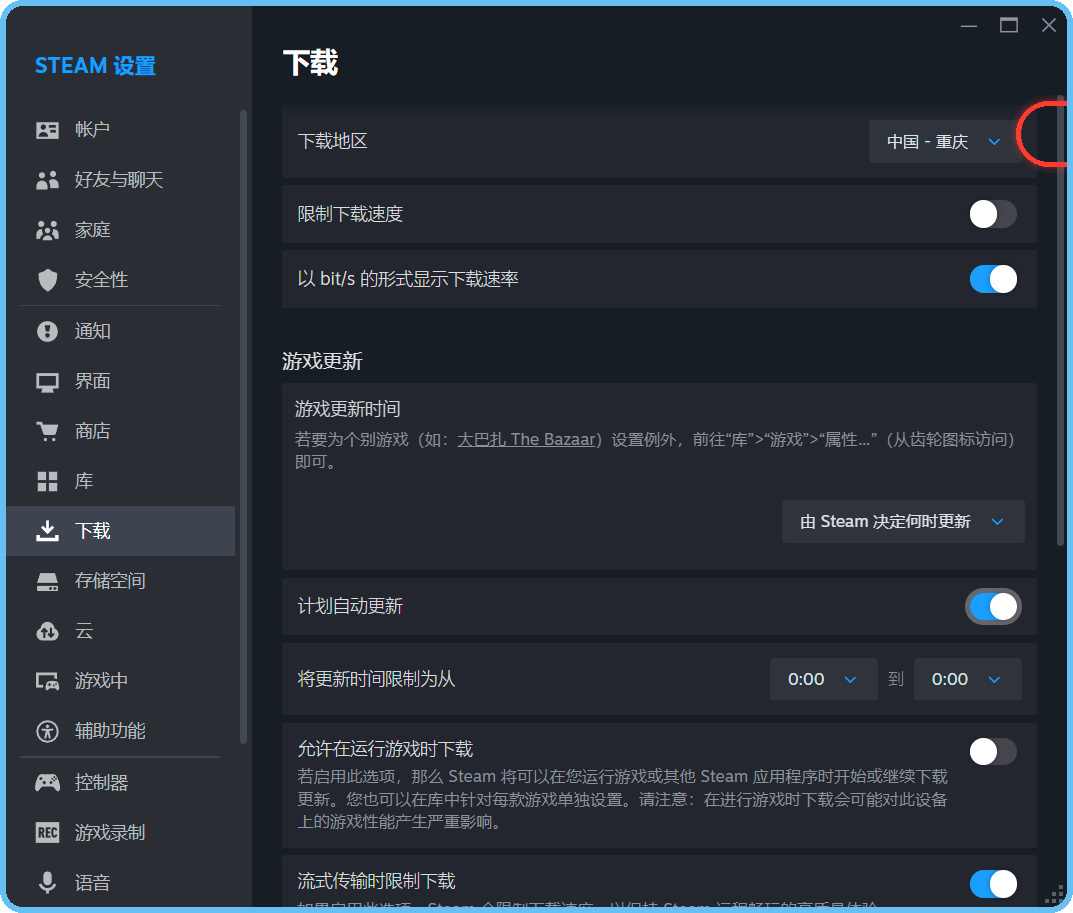Viewport: 1073px width, 913px height.
Task: Click the sidebar vertical scrollbar
Action: tap(243, 427)
